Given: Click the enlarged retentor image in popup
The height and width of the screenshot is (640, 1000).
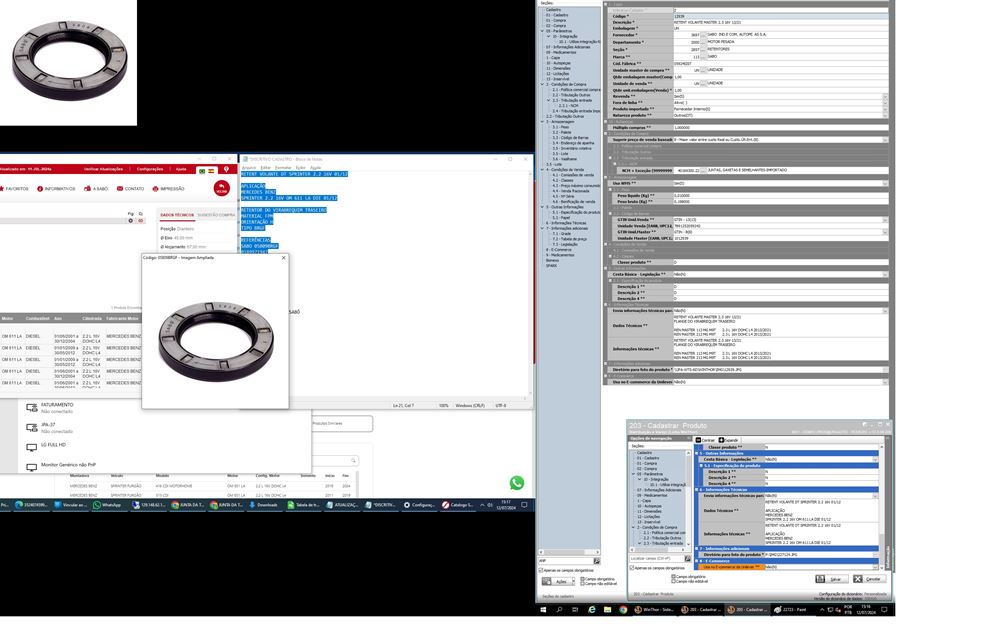Looking at the screenshot, I should 216,342.
